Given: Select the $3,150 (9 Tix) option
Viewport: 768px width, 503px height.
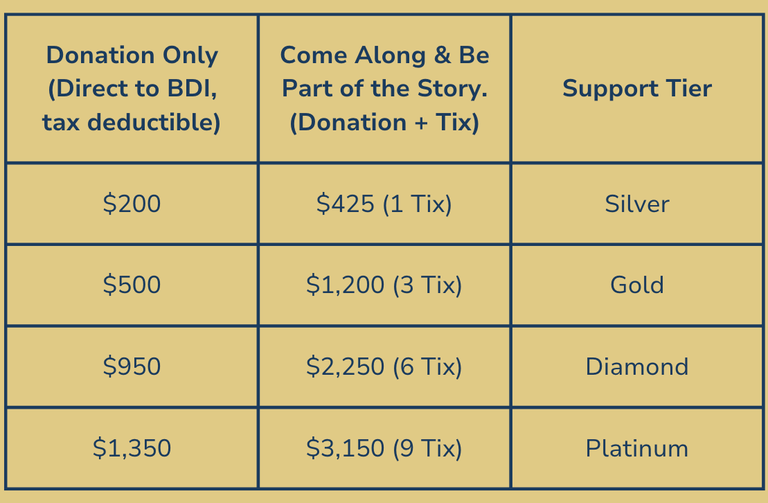Looking at the screenshot, I should pos(384,448).
